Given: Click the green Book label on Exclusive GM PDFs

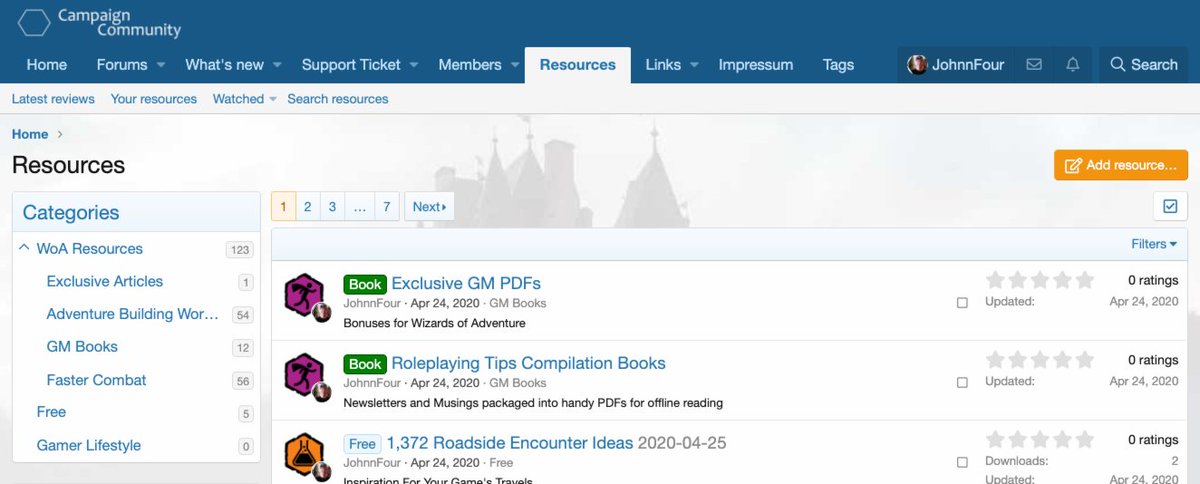Looking at the screenshot, I should [x=365, y=284].
